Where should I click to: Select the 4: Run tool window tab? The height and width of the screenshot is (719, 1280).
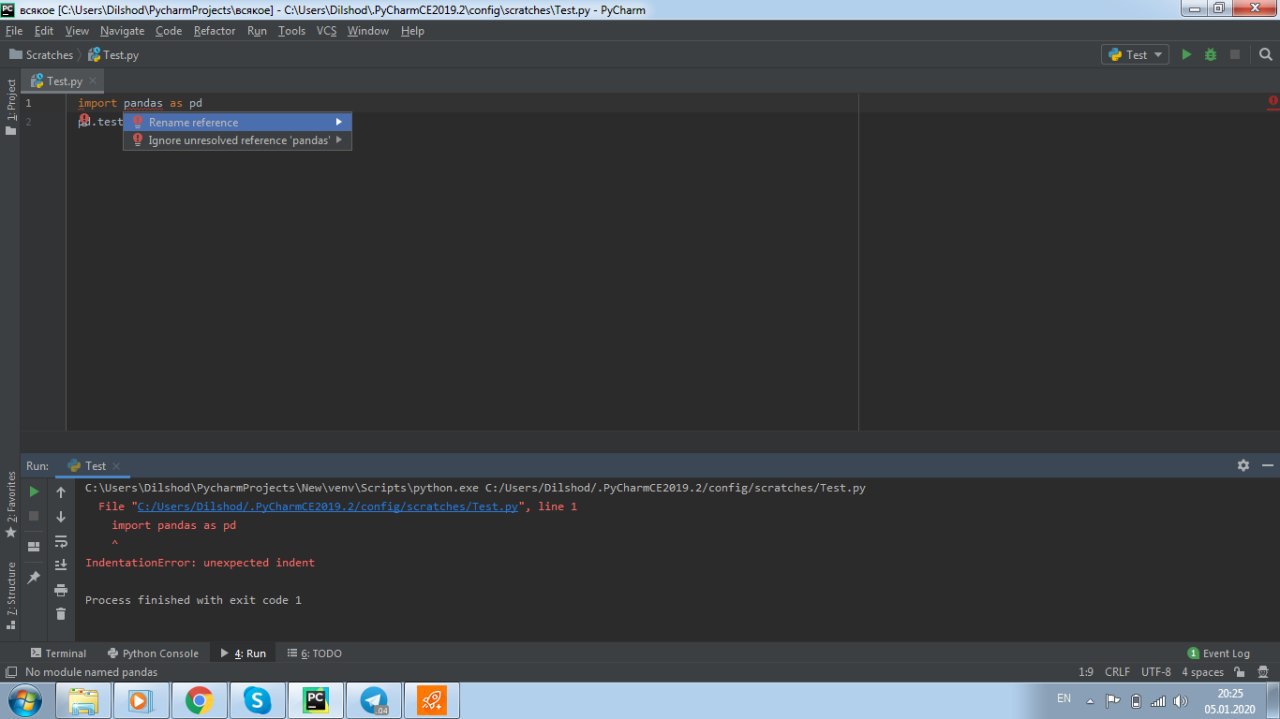click(243, 653)
